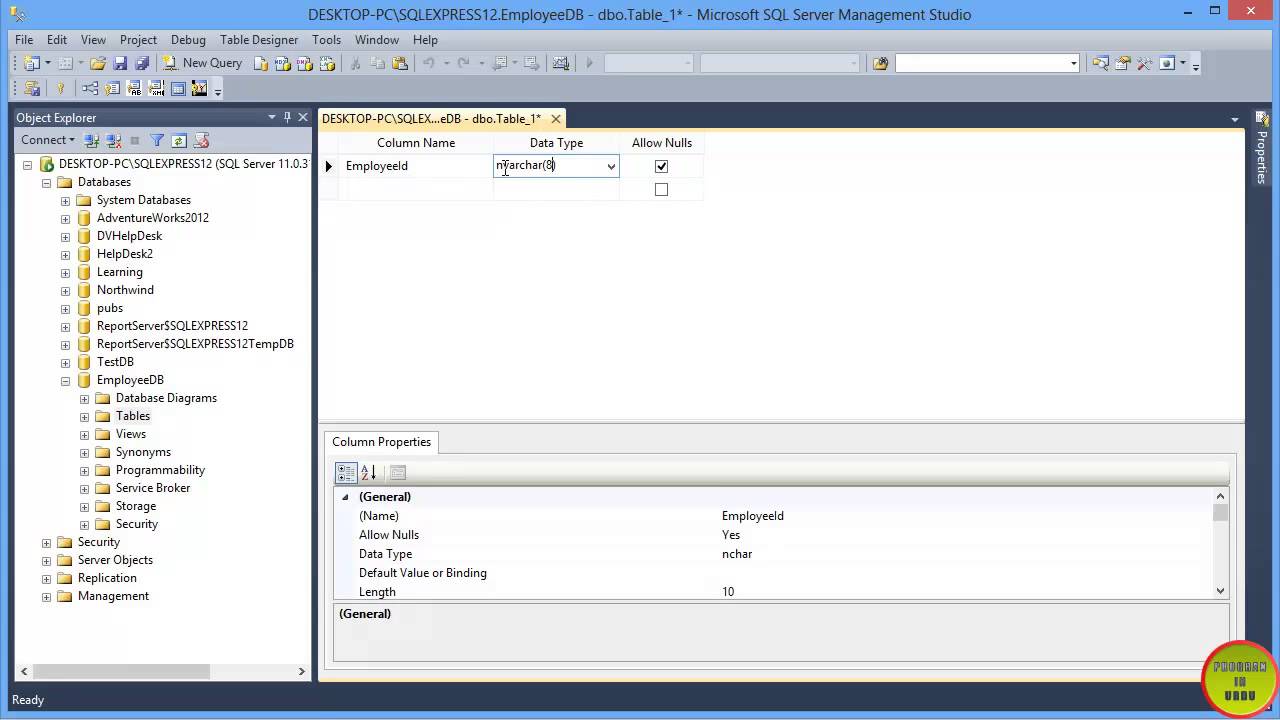This screenshot has height=720, width=1280.
Task: Pin or auto-hide Object Explorer panel
Action: (287, 117)
